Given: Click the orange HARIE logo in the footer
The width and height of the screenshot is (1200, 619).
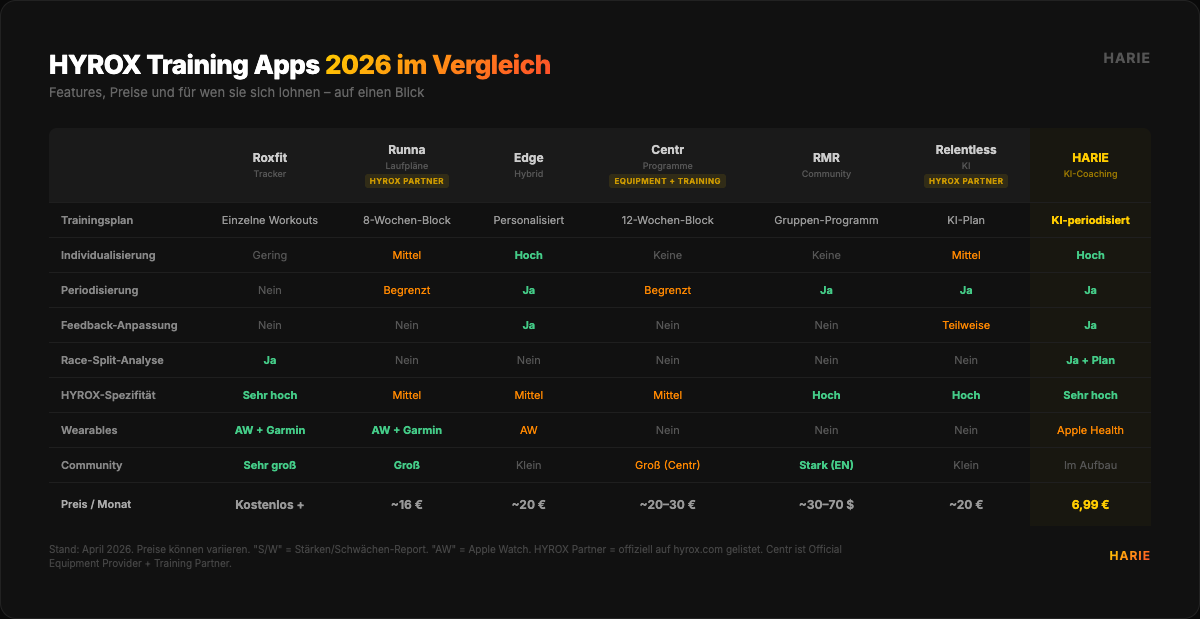Looking at the screenshot, I should [x=1129, y=556].
